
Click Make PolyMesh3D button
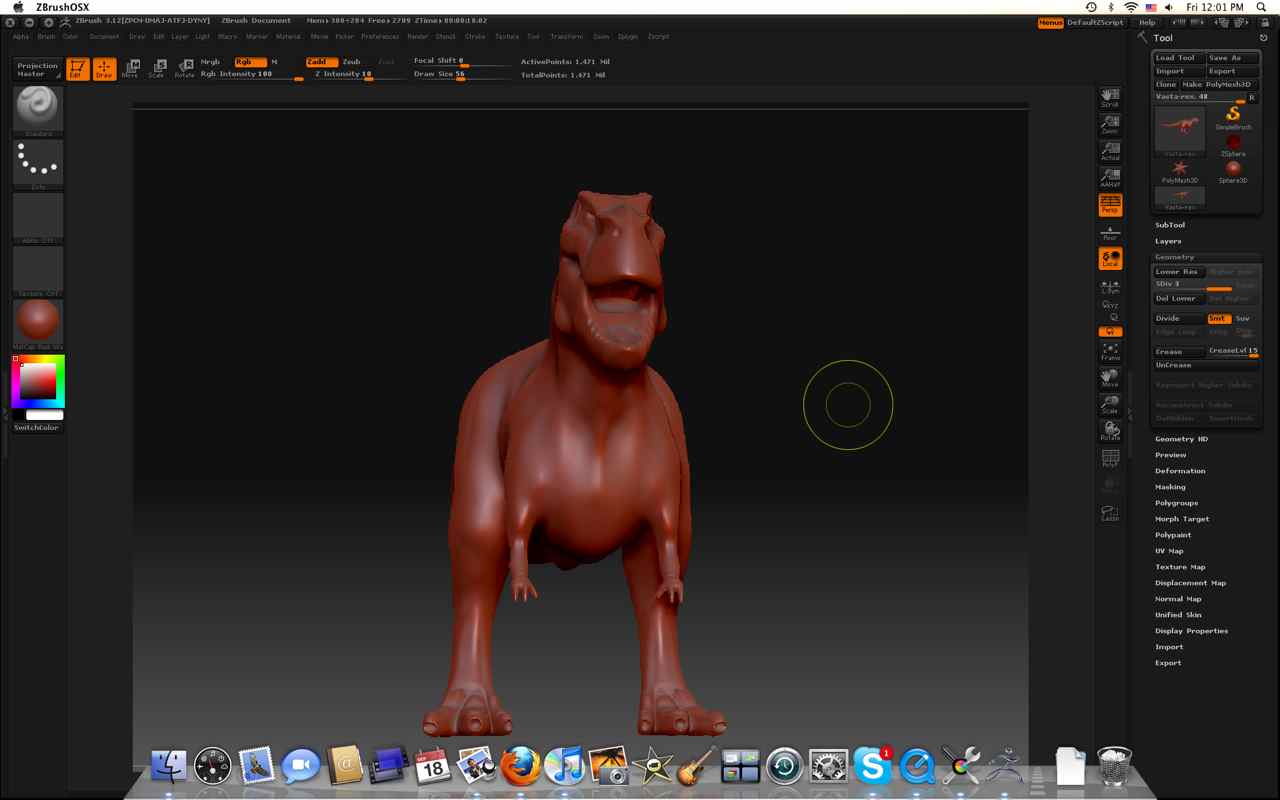tap(1220, 85)
